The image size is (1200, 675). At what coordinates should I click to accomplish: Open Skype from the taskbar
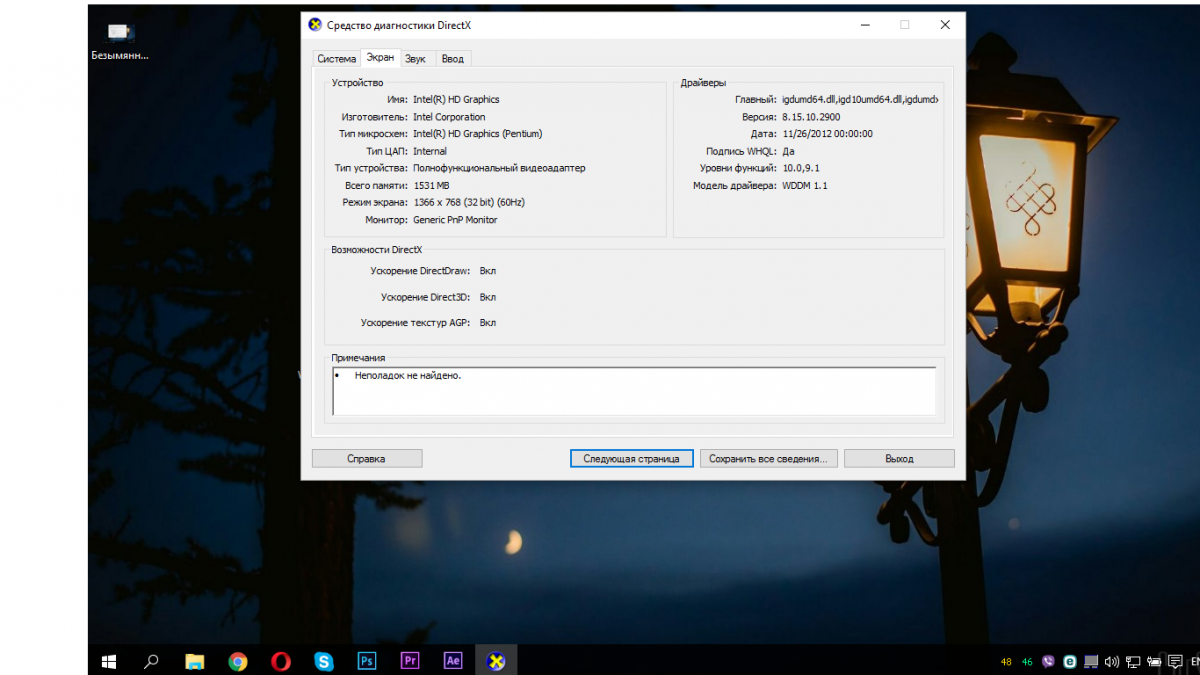324,661
